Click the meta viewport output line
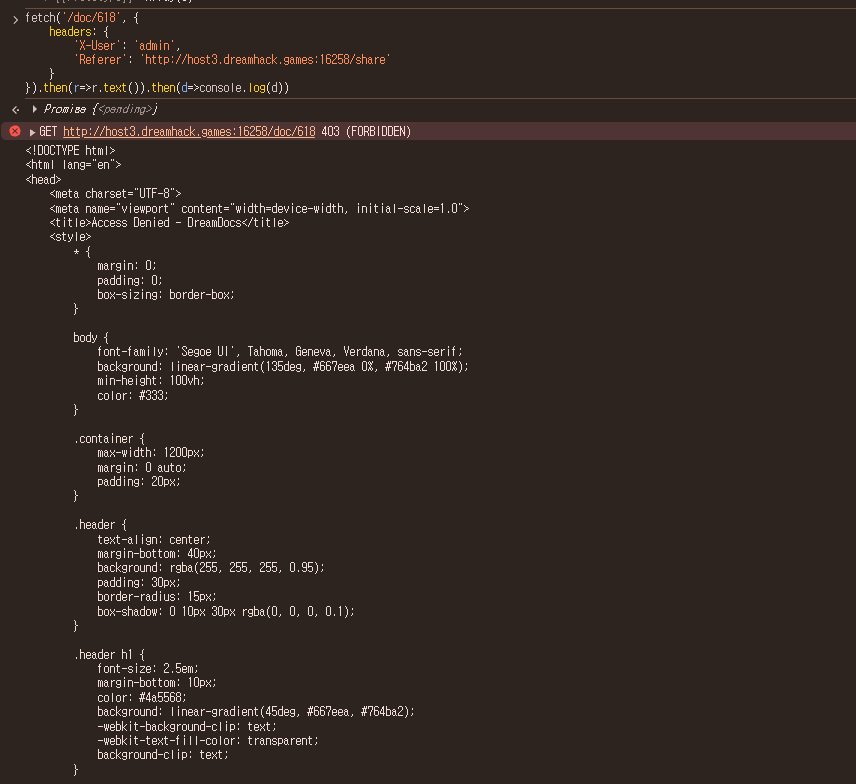856x784 pixels. [259, 209]
